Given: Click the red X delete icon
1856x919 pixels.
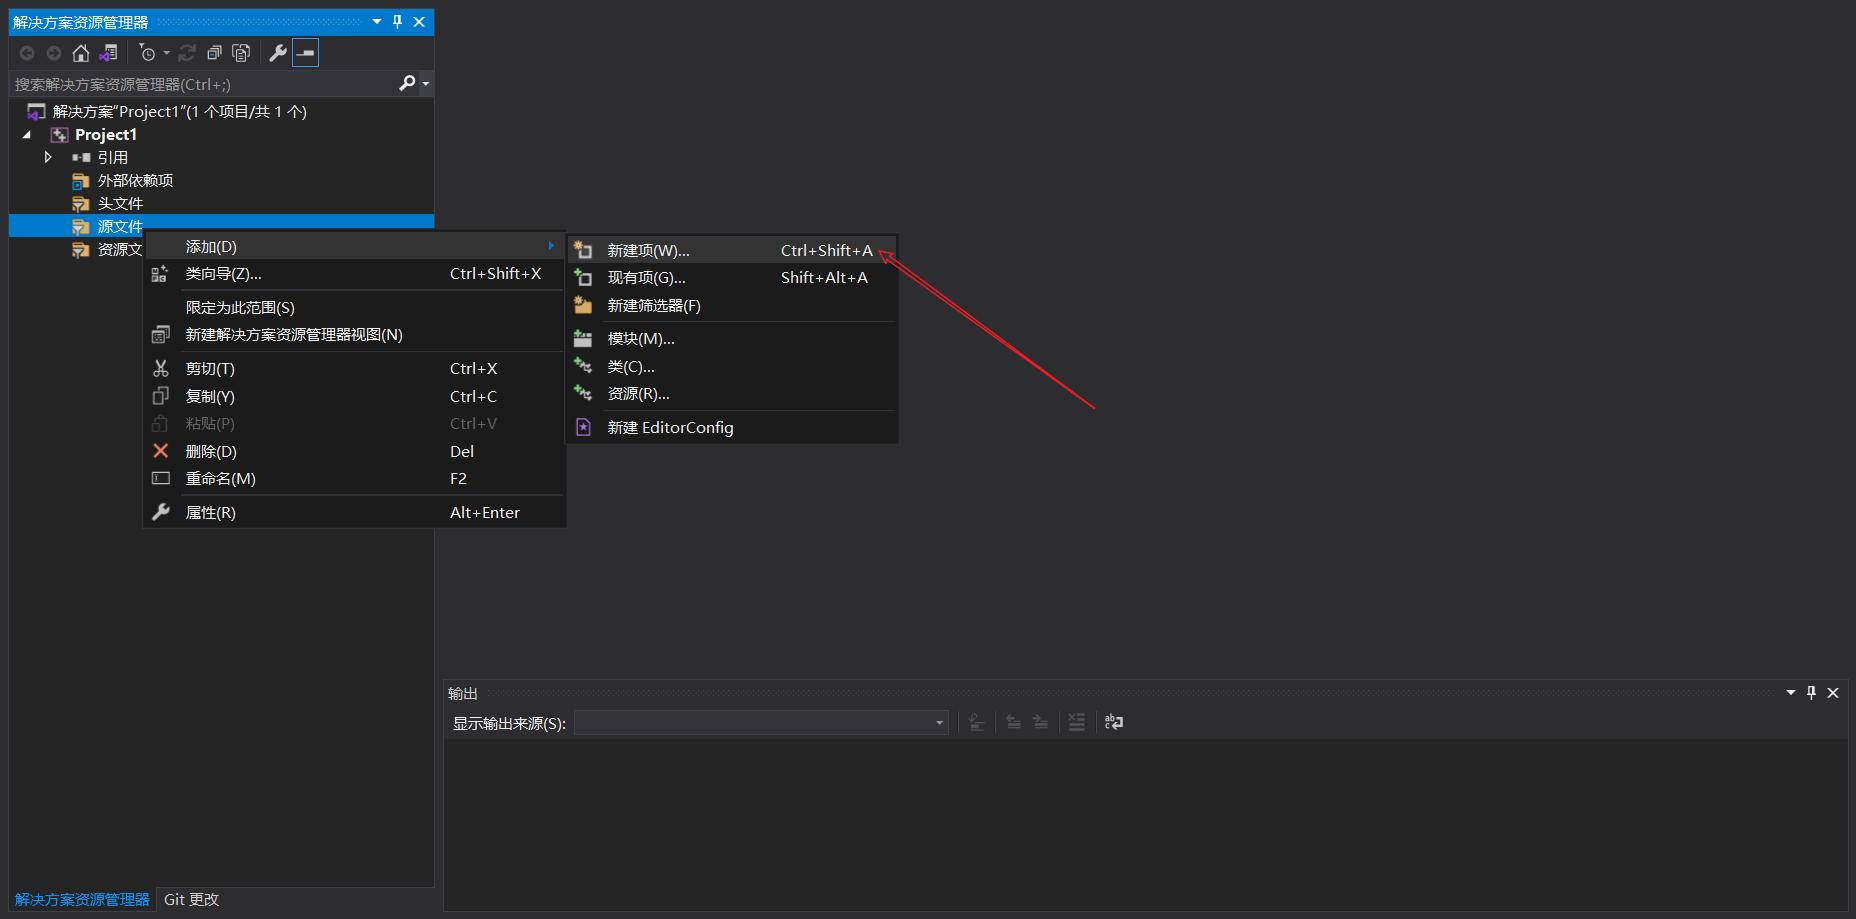Looking at the screenshot, I should [x=160, y=451].
